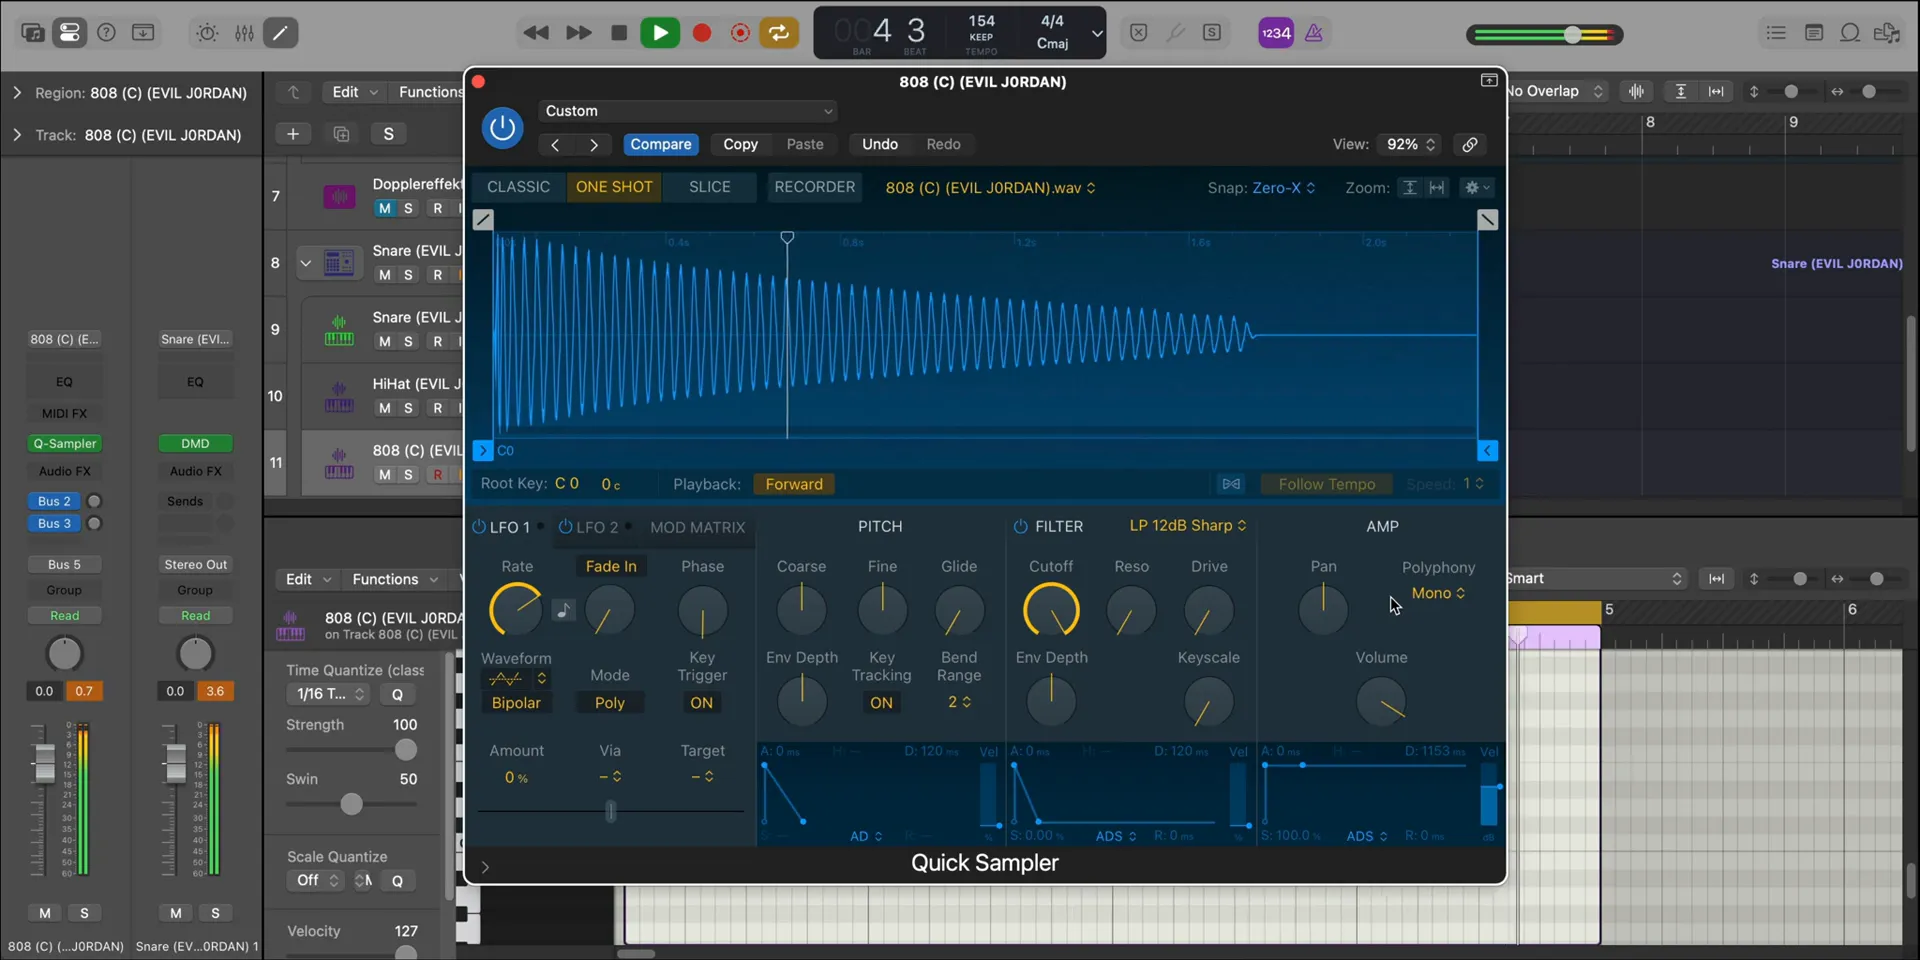Switch to CLASSIC mode
The width and height of the screenshot is (1920, 960).
tap(518, 187)
